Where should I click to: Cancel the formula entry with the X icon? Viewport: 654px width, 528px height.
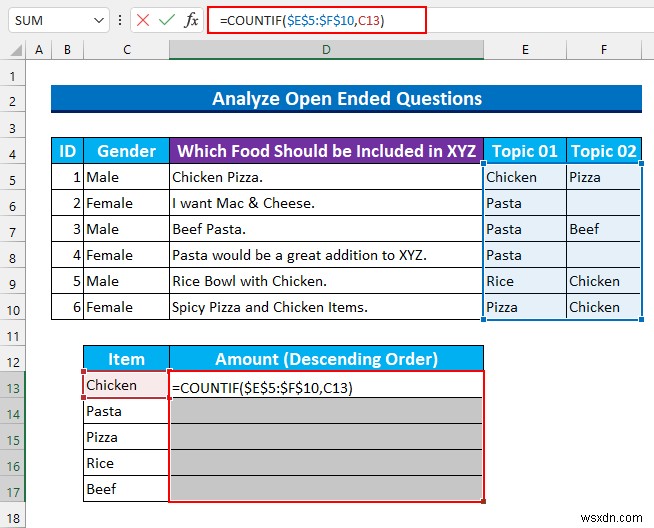click(x=143, y=20)
